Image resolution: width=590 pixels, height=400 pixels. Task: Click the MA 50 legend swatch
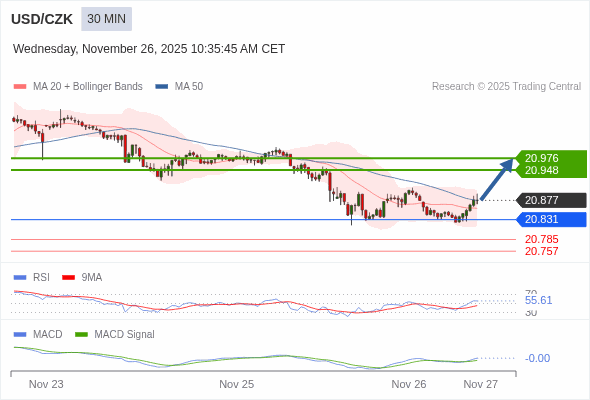(x=162, y=87)
